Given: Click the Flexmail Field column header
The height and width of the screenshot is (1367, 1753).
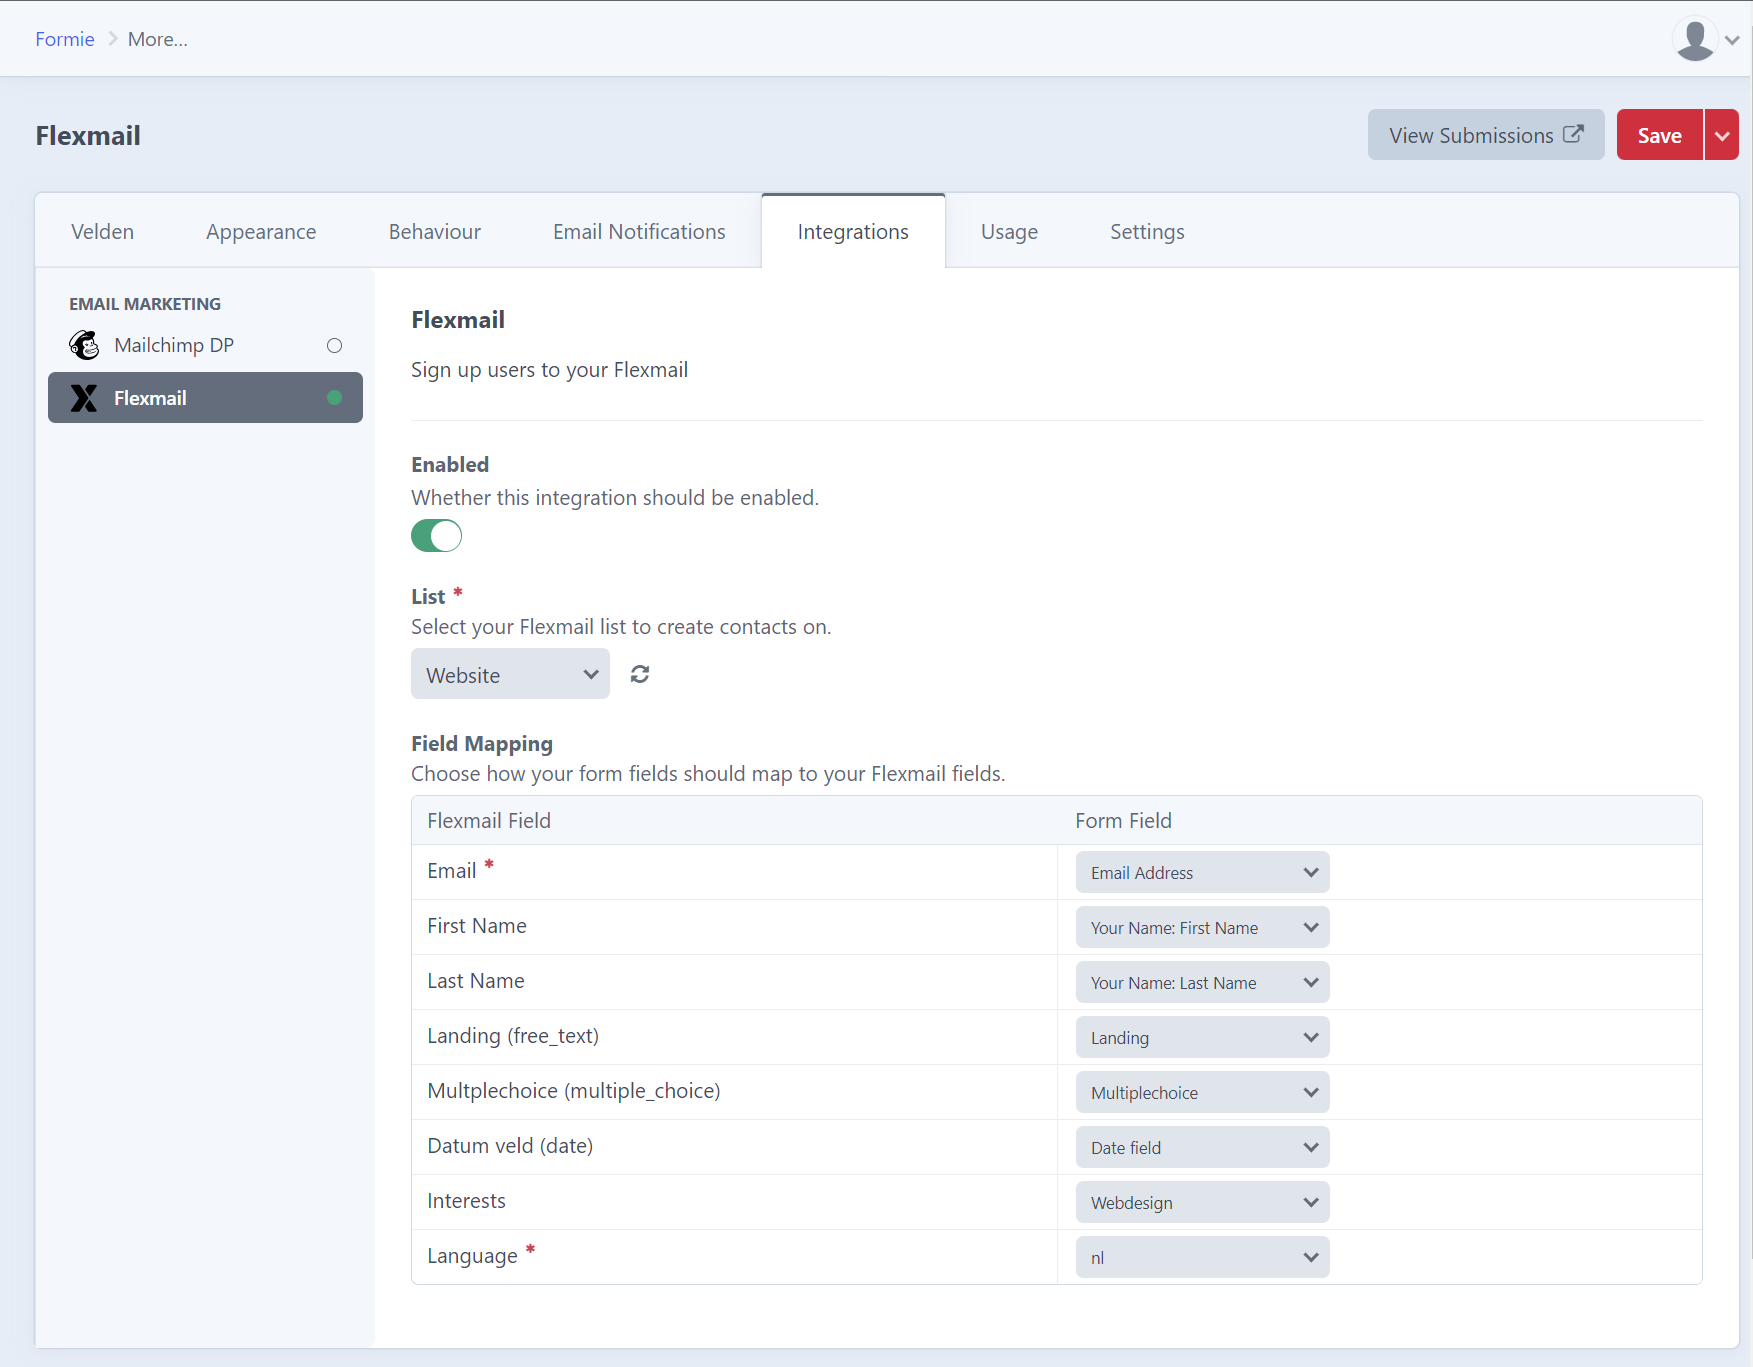Looking at the screenshot, I should pyautogui.click(x=489, y=820).
